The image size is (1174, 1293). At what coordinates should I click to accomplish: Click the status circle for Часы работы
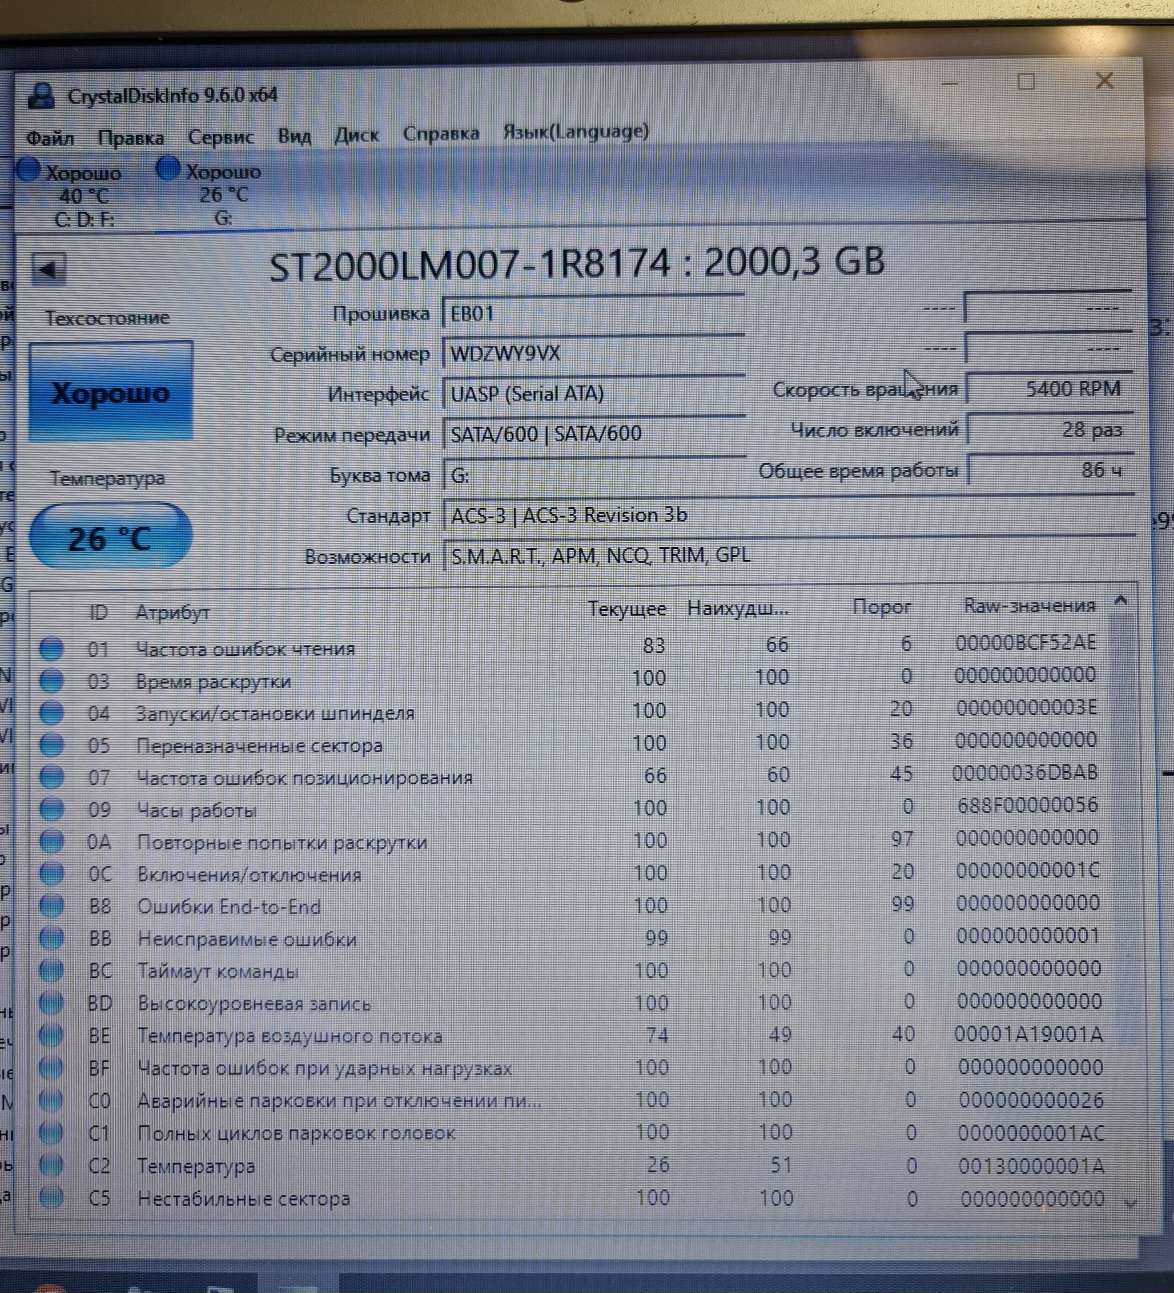[x=51, y=809]
